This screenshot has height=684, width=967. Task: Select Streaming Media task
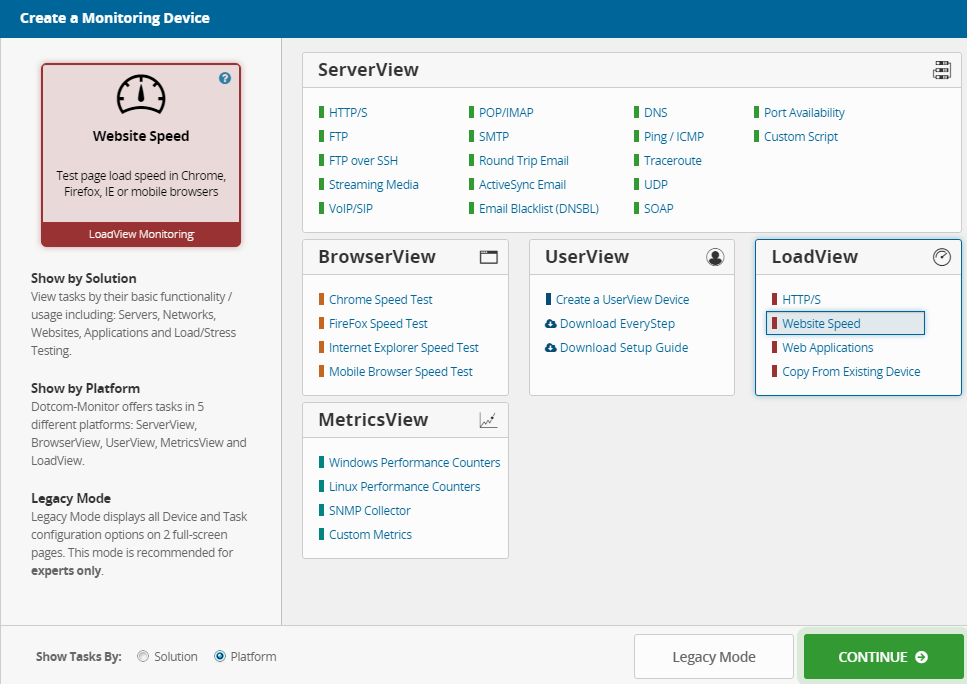374,185
